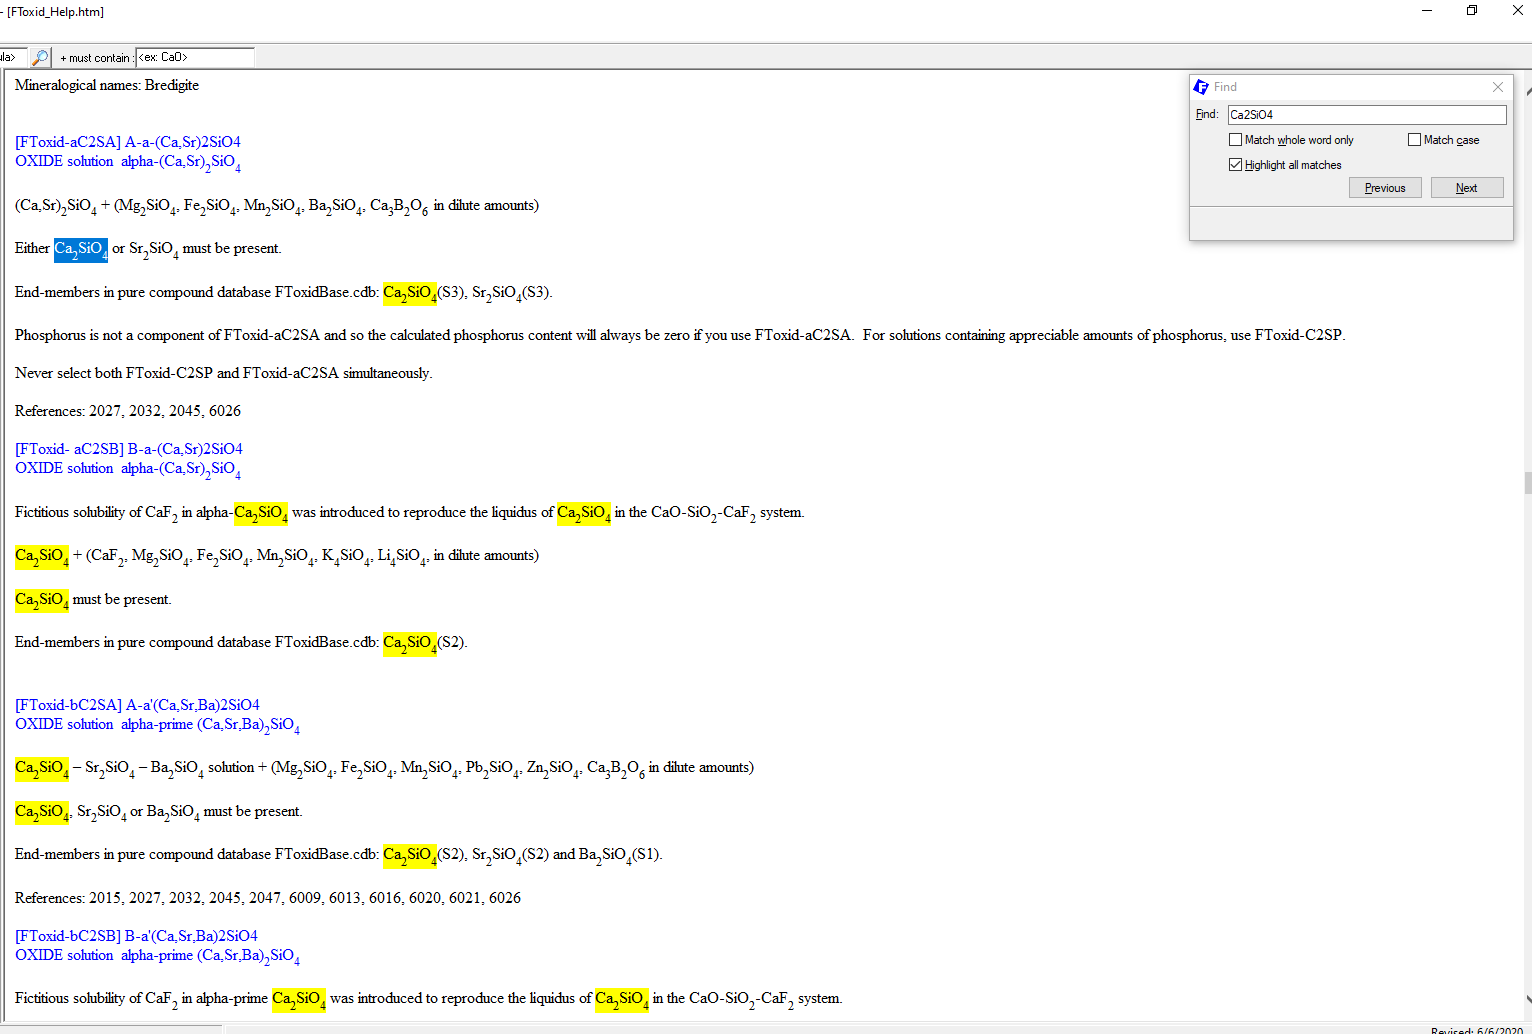The width and height of the screenshot is (1532, 1034).
Task: Click 'Either' sentence Sr2SiO4 text
Action: 154,250
